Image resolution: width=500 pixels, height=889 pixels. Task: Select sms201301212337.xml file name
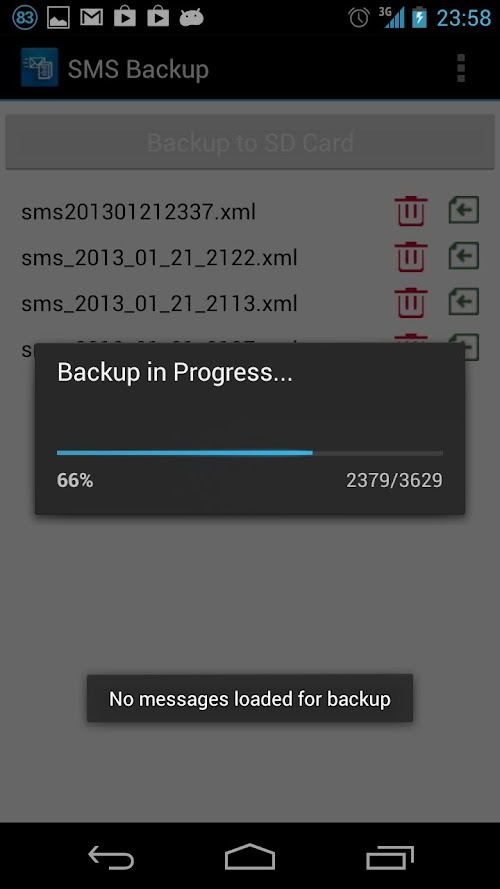(x=138, y=212)
